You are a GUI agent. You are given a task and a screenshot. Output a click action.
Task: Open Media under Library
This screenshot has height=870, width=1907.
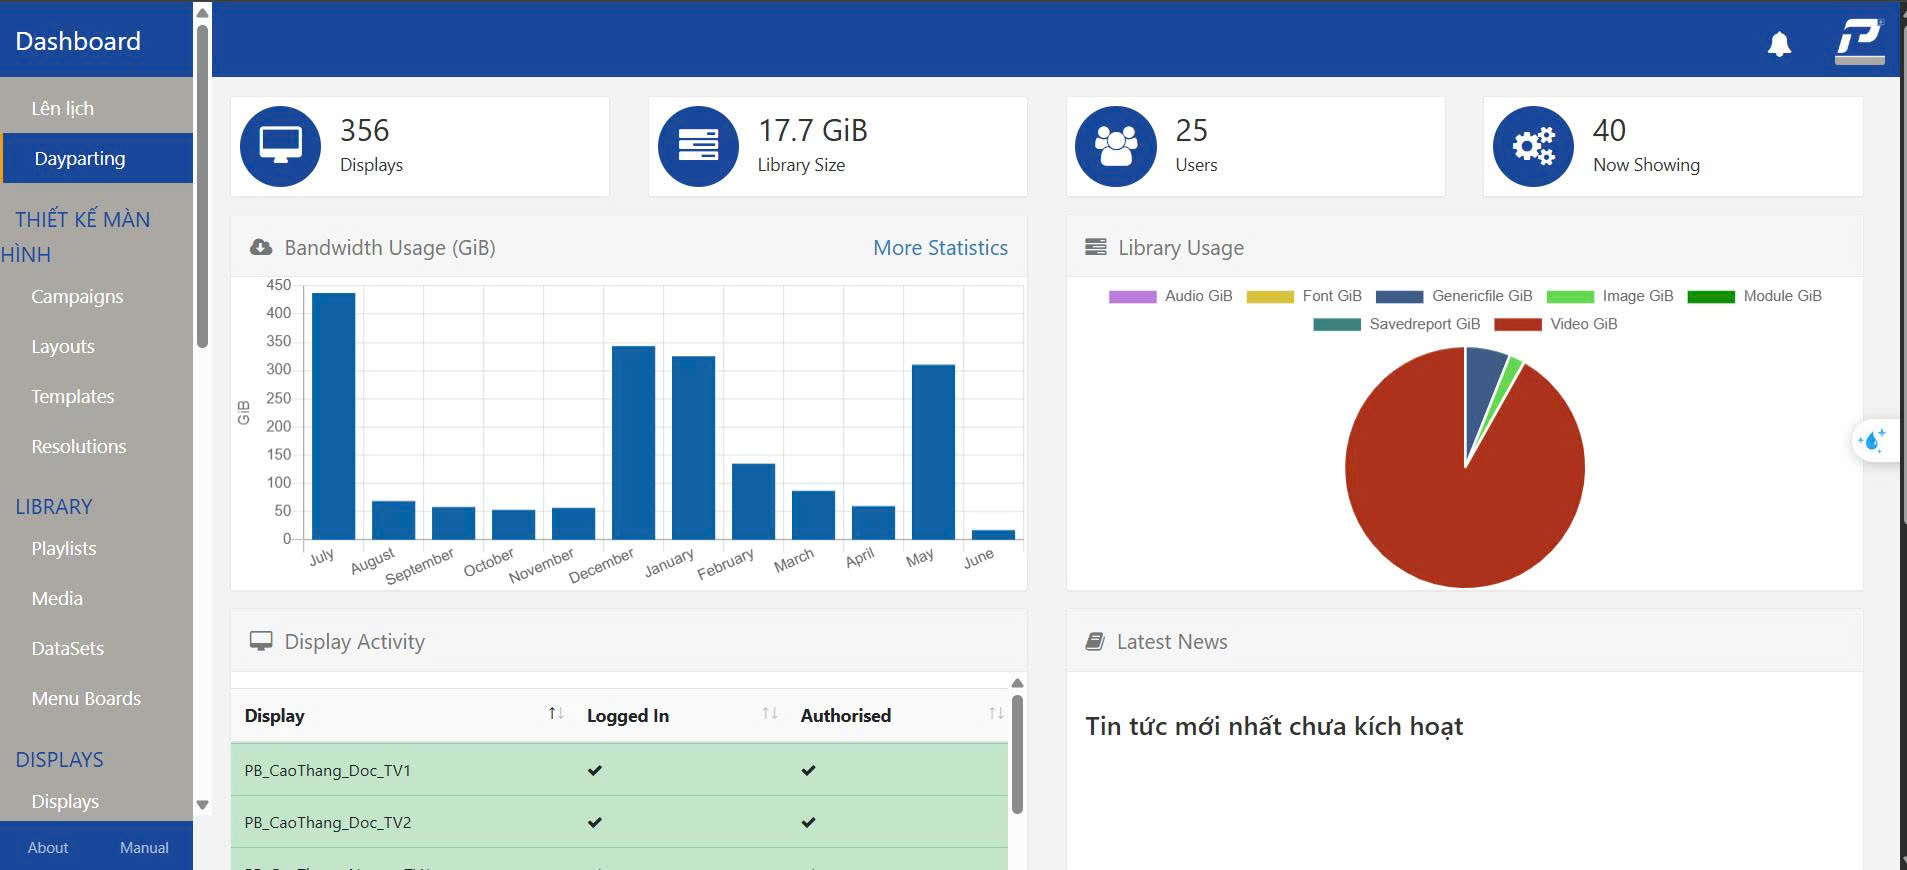point(57,598)
